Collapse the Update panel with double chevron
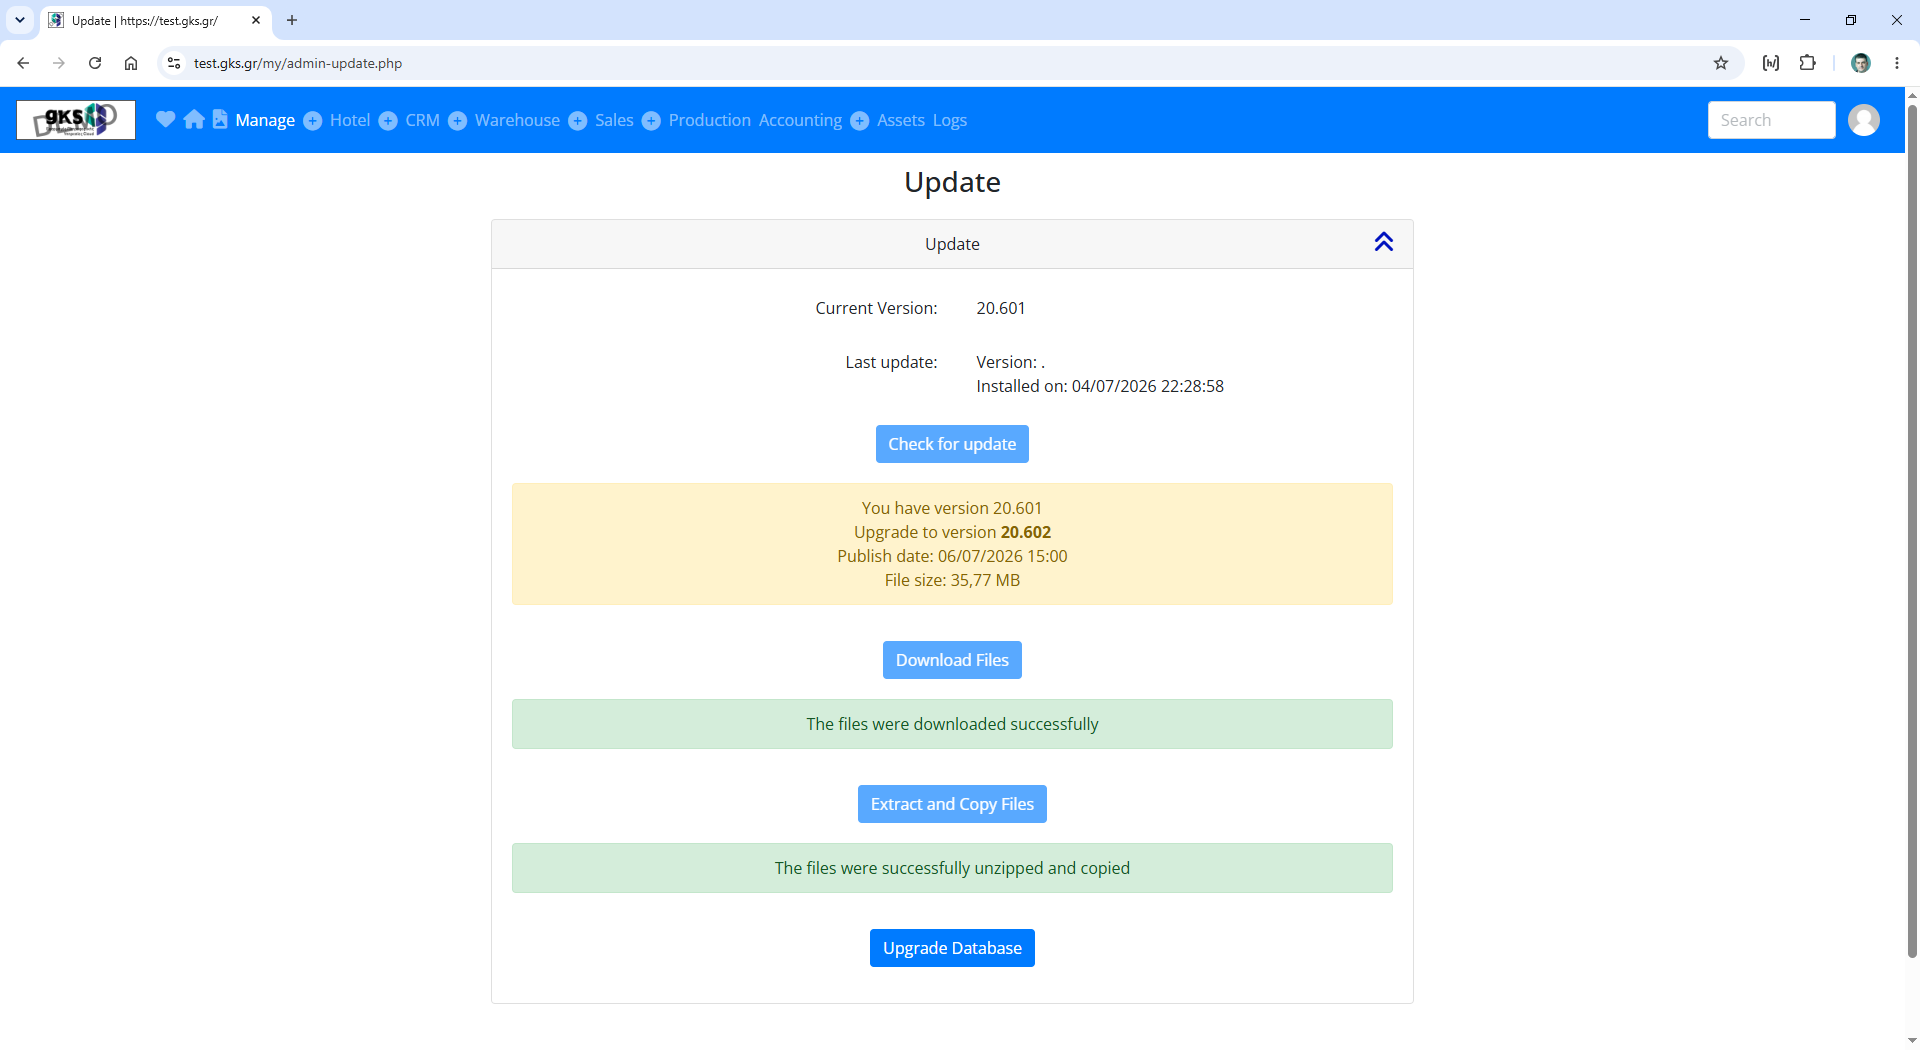The height and width of the screenshot is (1050, 1920). click(x=1384, y=242)
